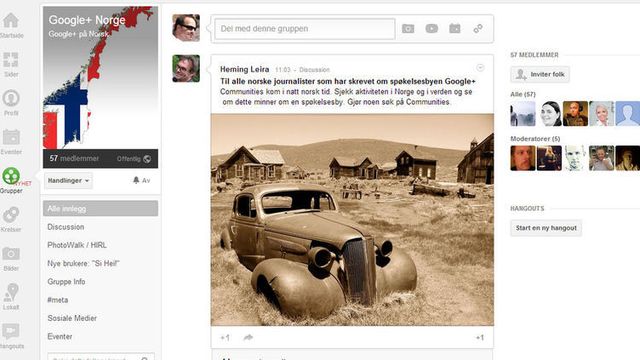The image size is (640, 360).
Task: Open the Bilder photos icon
Action: (x=11, y=254)
